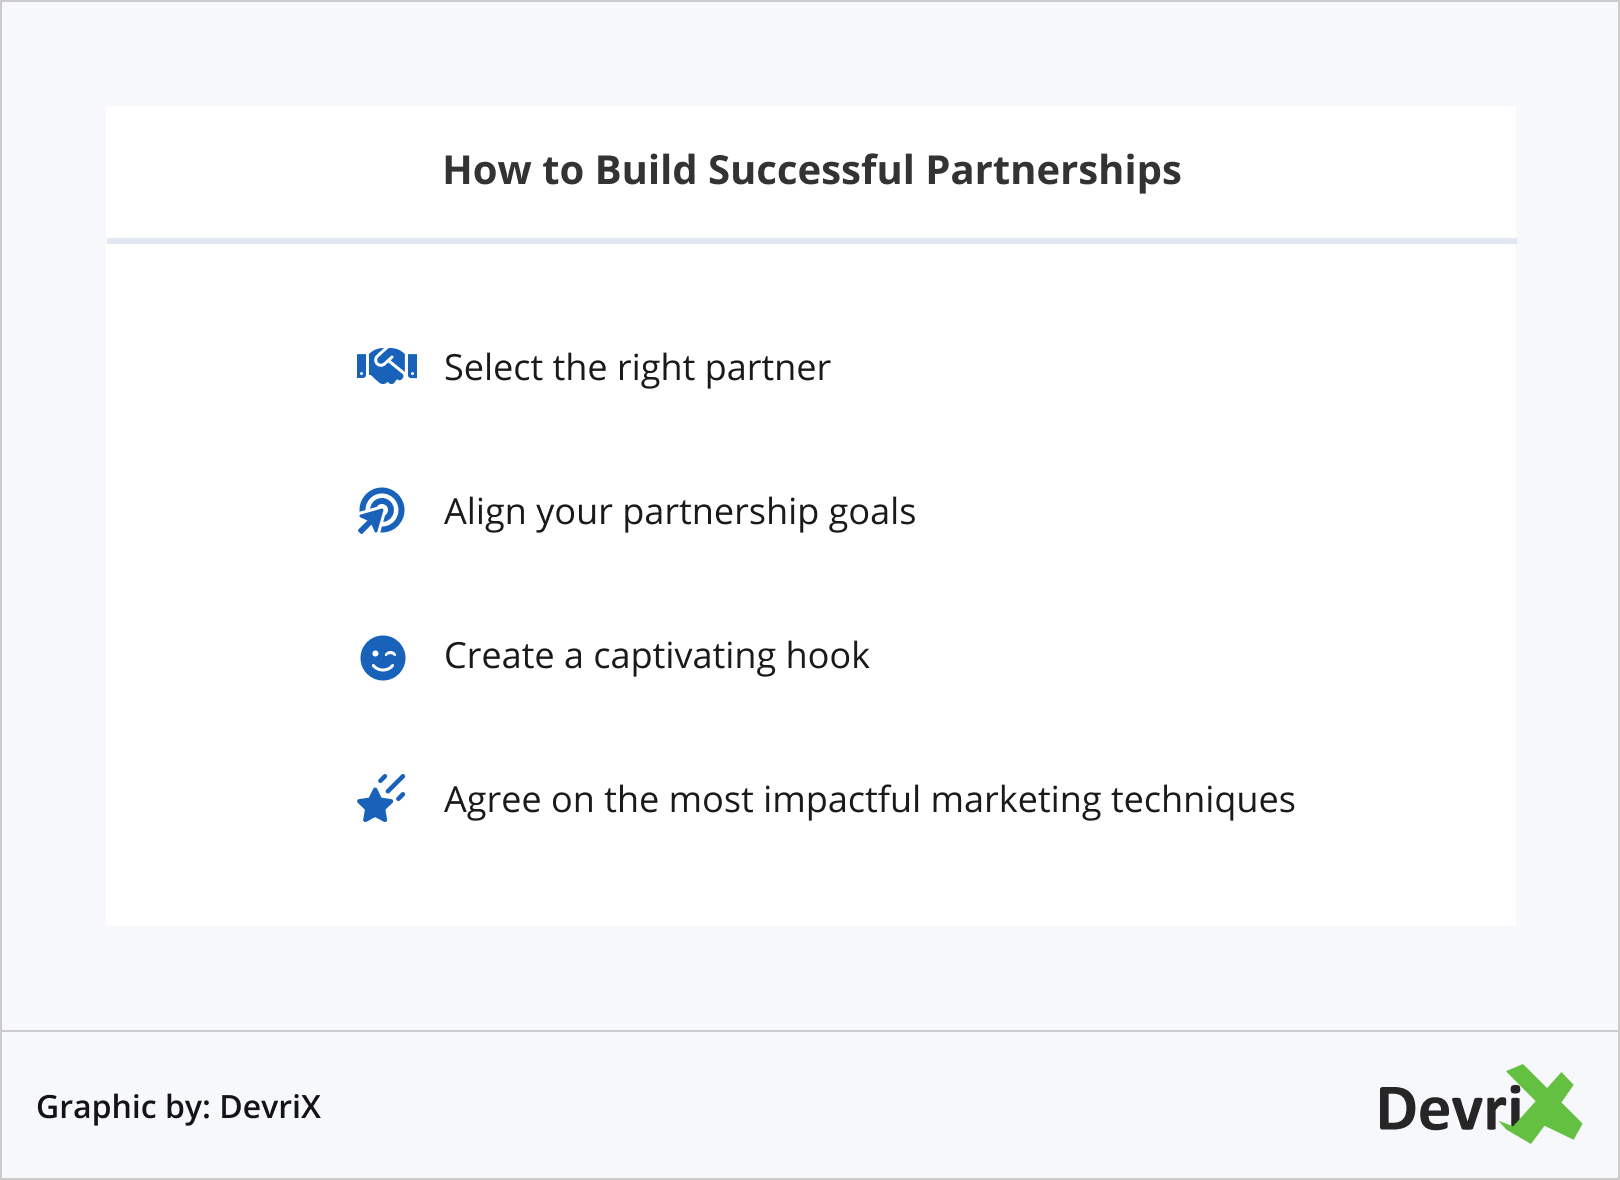Click the word 'goals' in the second item
This screenshot has height=1180, width=1620.
[x=872, y=512]
